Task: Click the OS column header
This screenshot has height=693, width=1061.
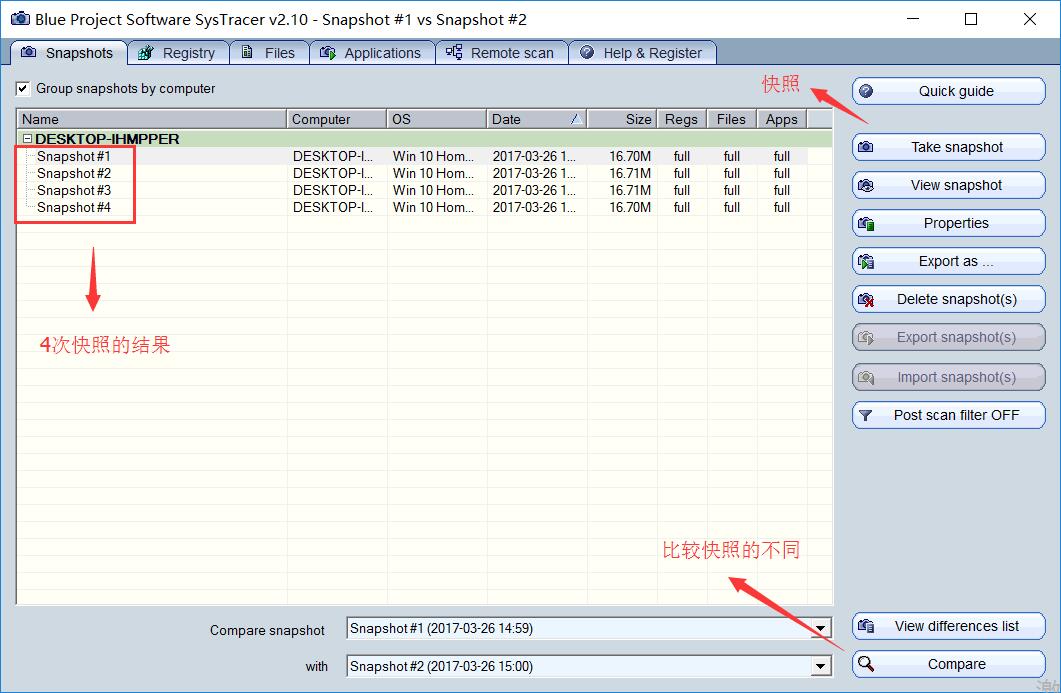Action: 436,119
